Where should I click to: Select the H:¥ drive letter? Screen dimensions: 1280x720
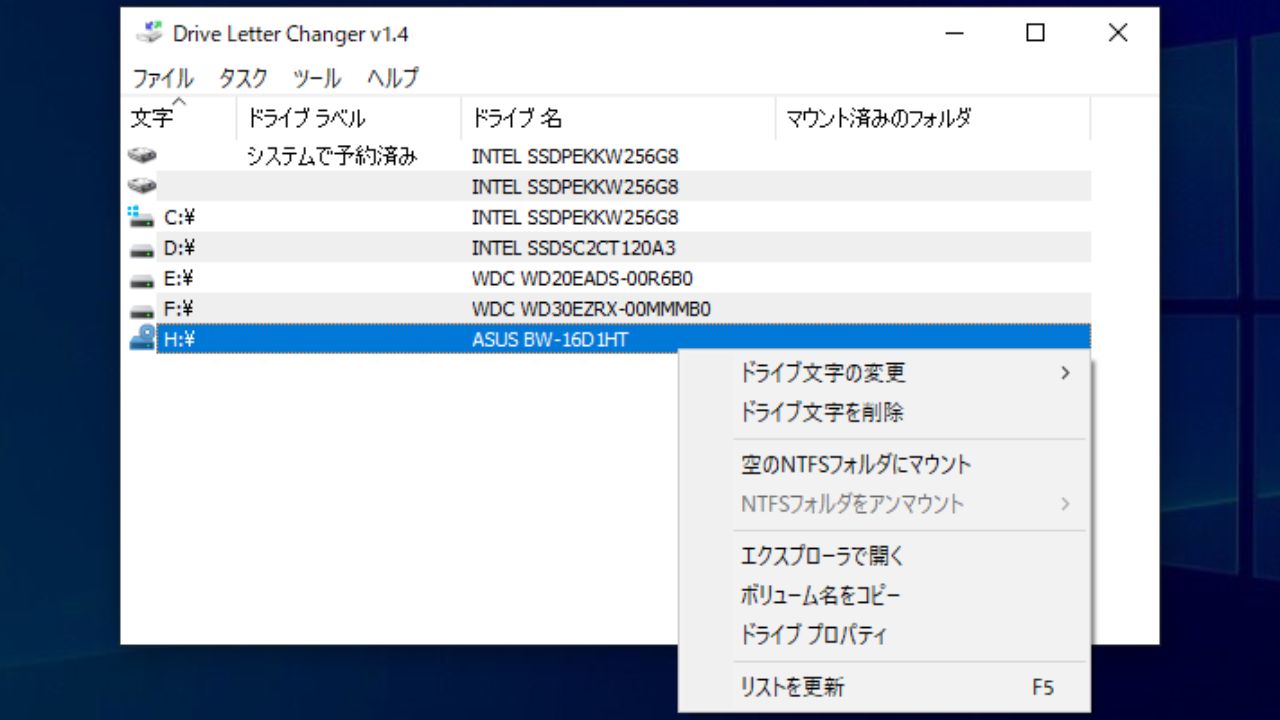click(x=179, y=340)
